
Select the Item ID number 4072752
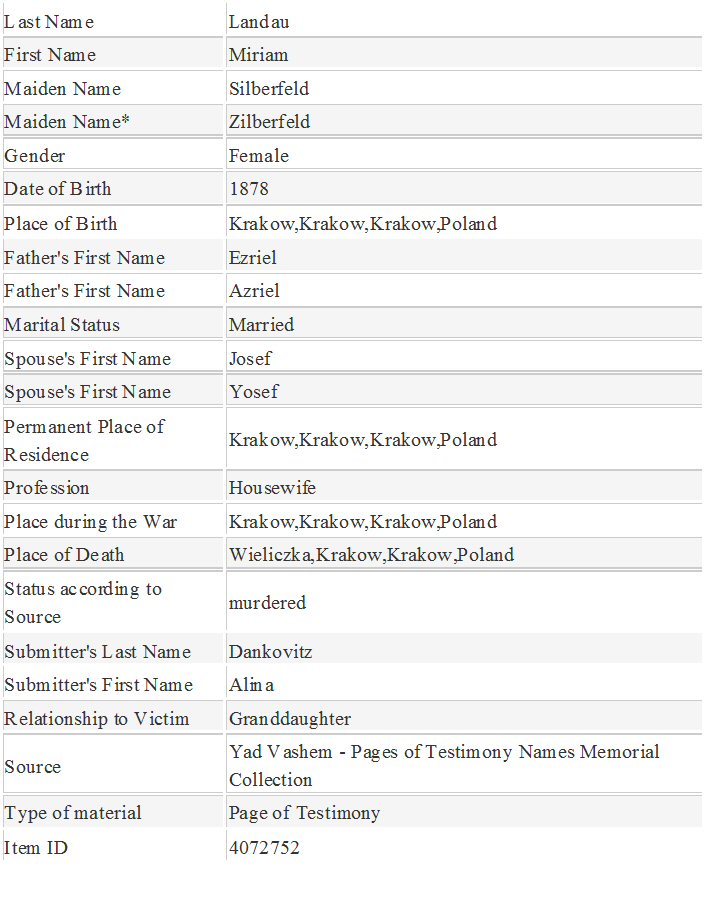[264, 848]
